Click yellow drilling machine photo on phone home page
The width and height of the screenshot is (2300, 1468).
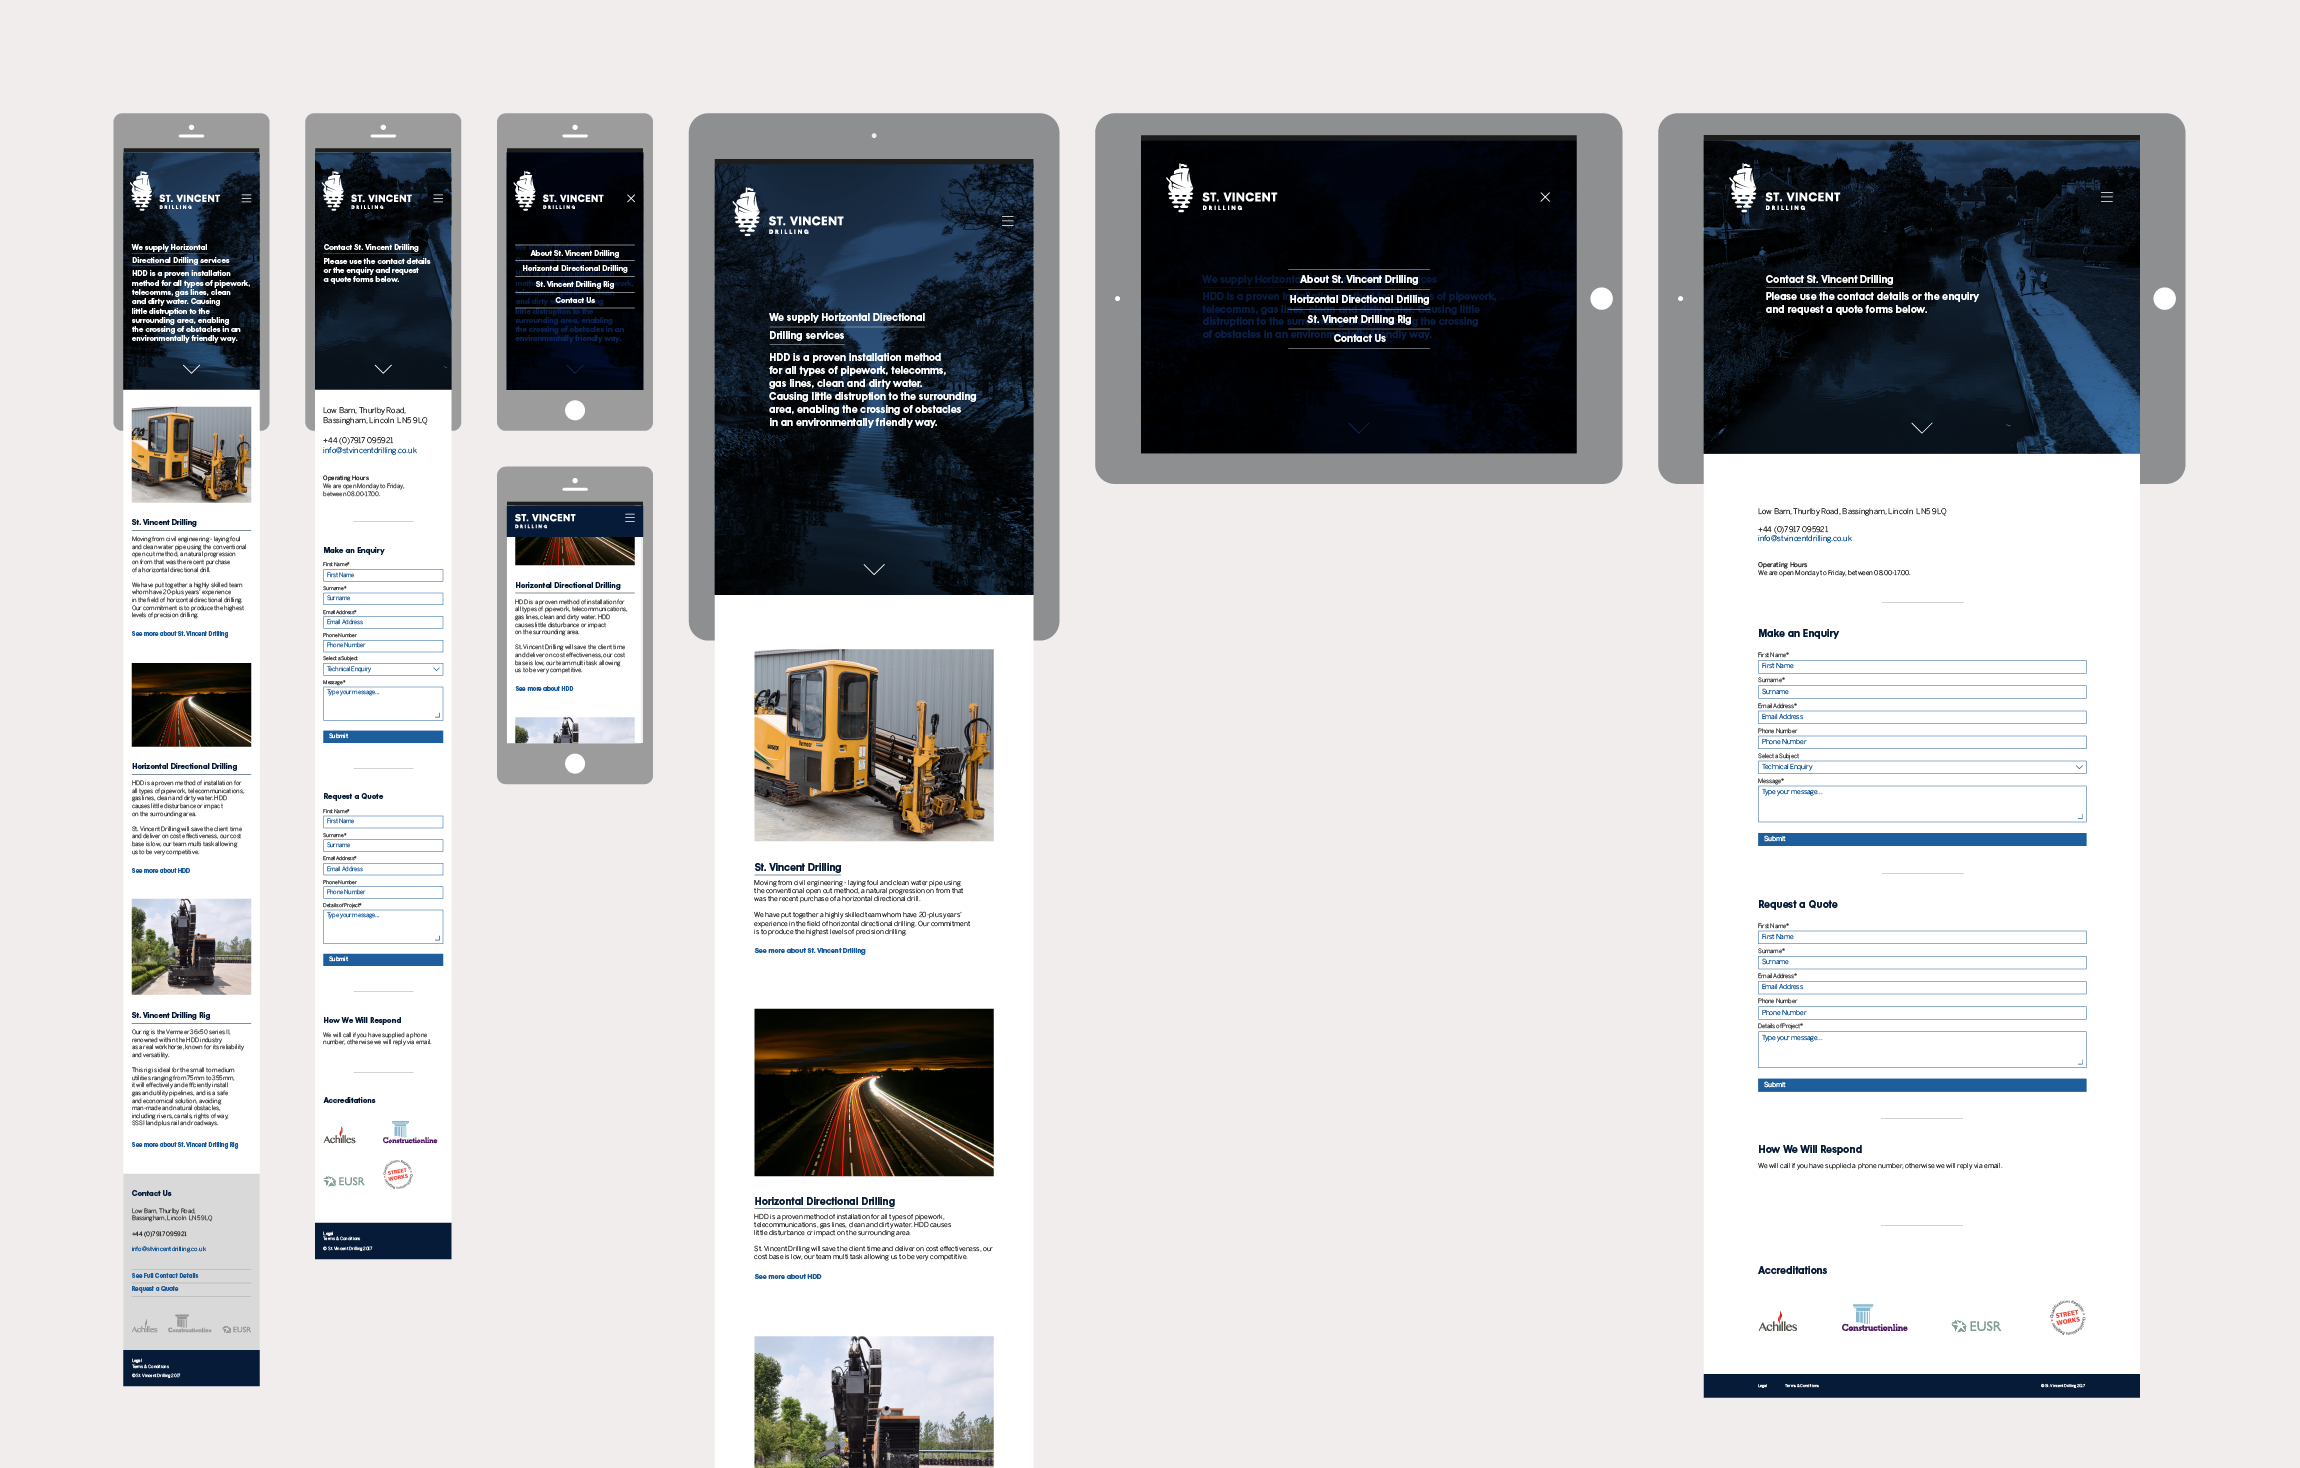click(x=192, y=454)
